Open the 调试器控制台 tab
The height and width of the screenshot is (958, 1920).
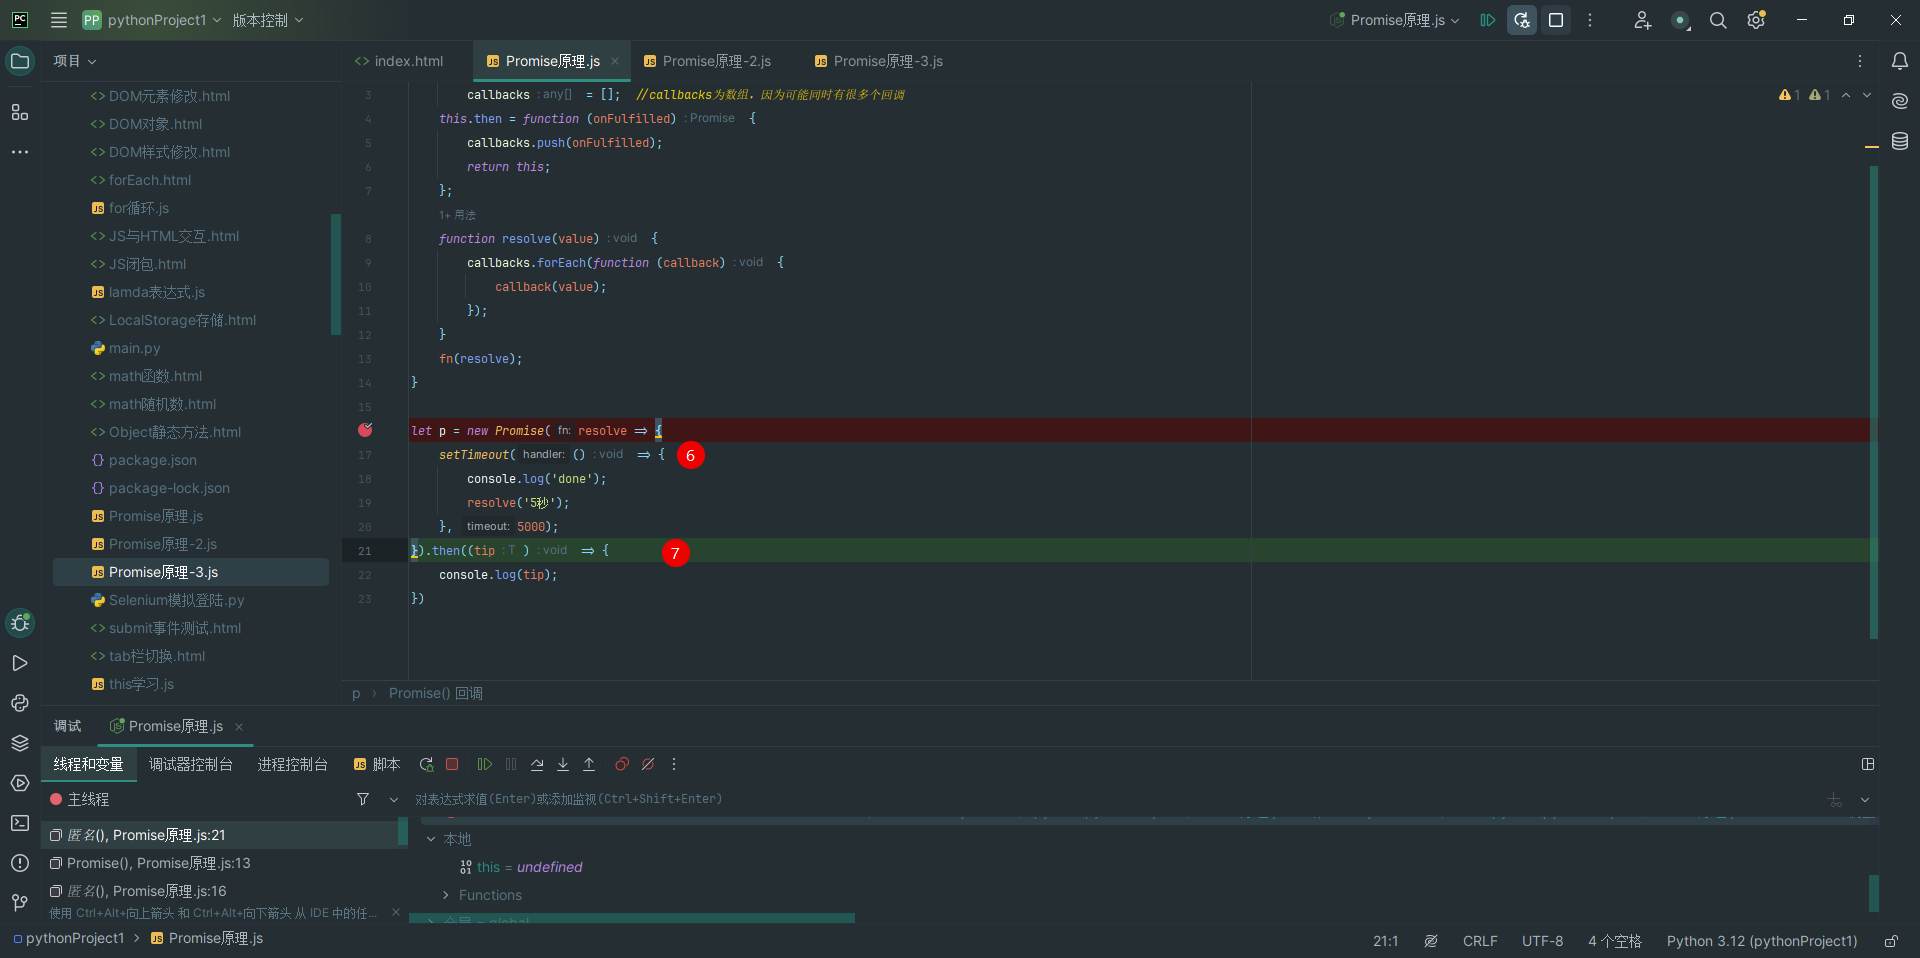click(191, 764)
